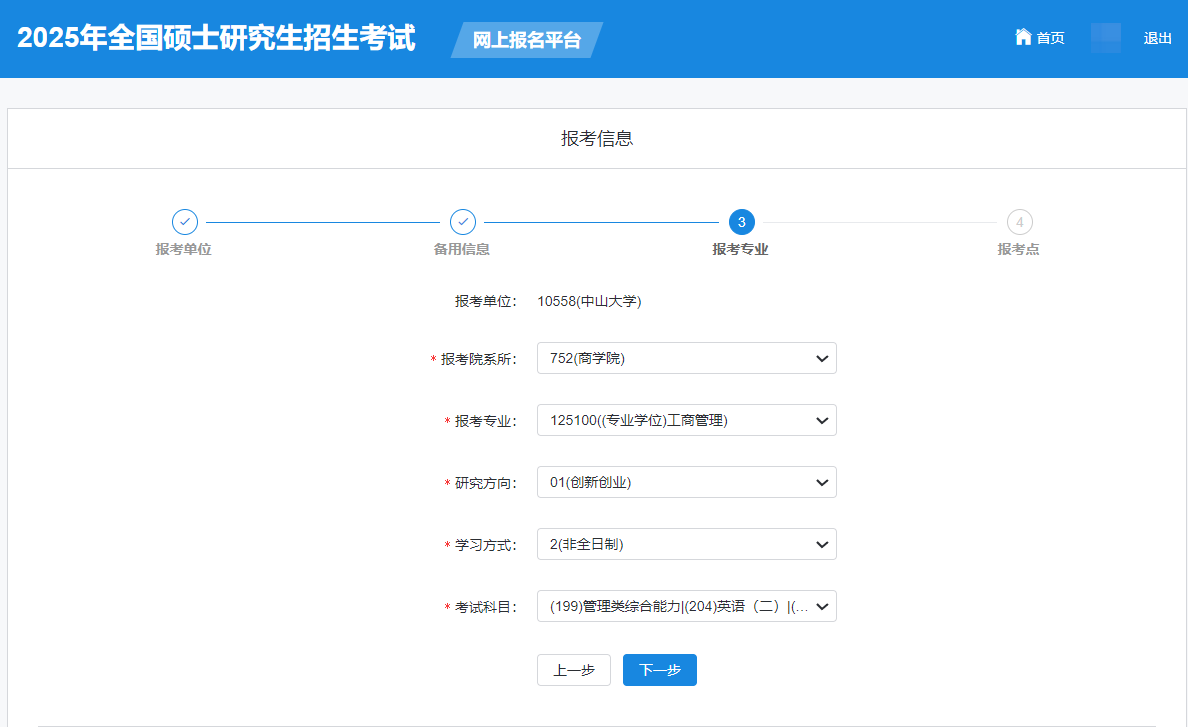1188x727 pixels.
Task: Click the step 3 circle for 报考专业
Action: click(x=741, y=222)
